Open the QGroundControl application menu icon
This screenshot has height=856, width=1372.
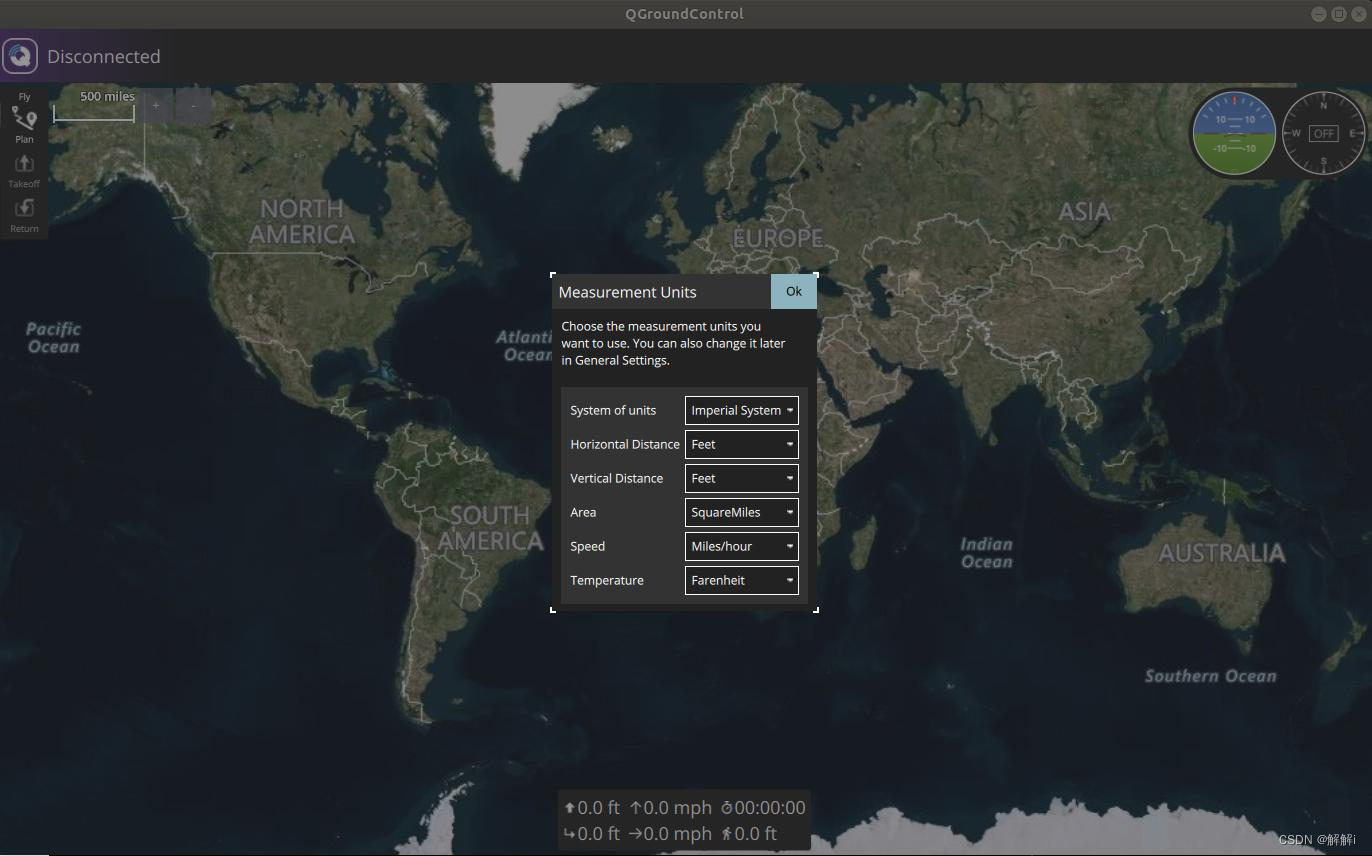[x=20, y=56]
